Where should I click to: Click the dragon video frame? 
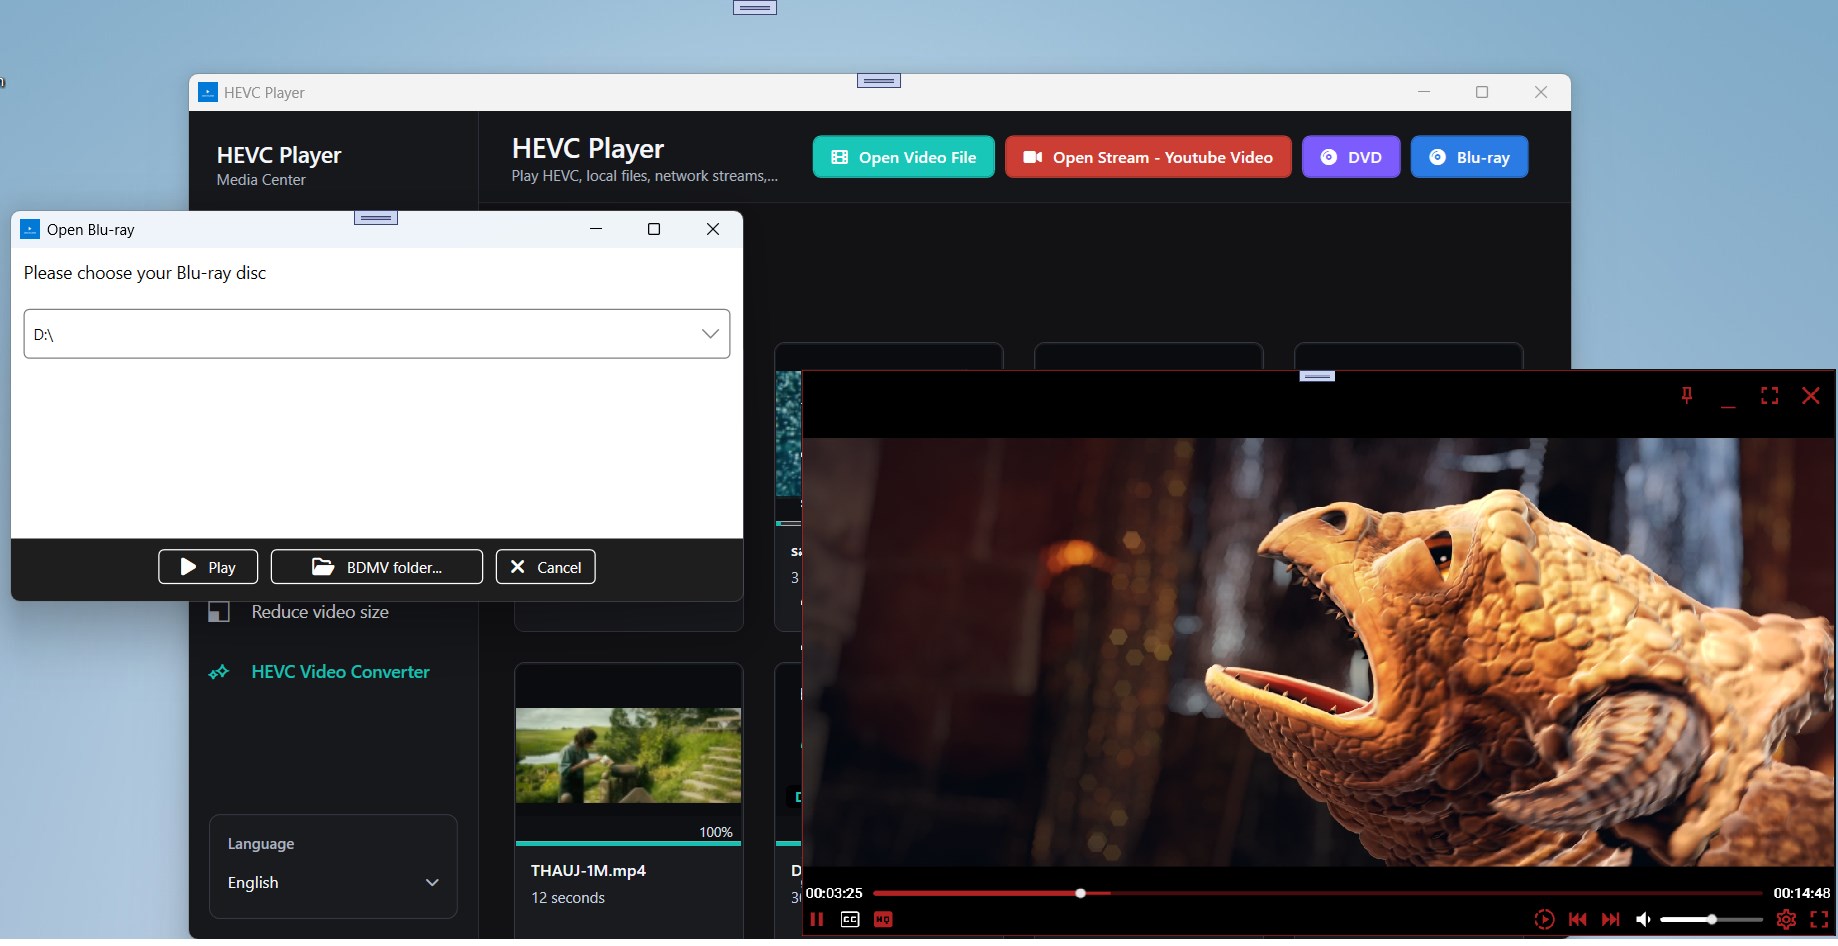click(1318, 652)
